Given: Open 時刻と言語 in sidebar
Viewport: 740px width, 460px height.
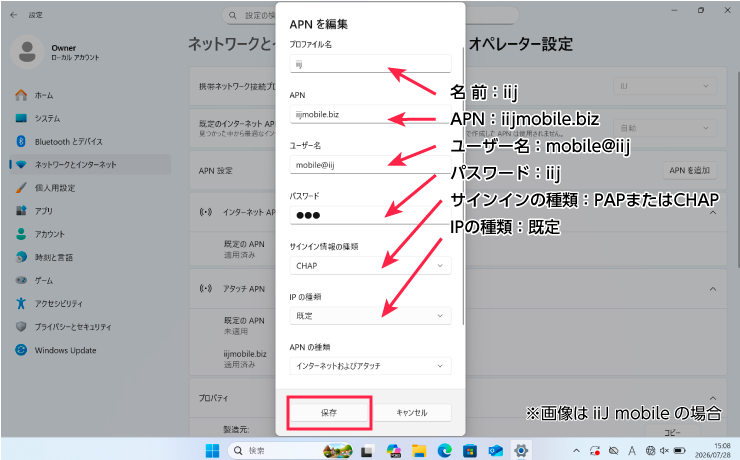Looking at the screenshot, I should click(x=90, y=257).
